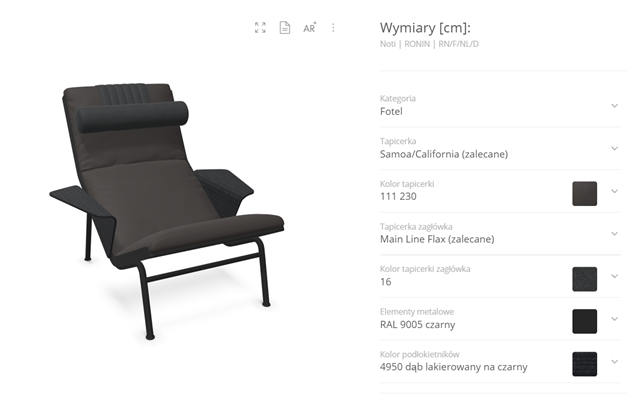Click the Wymiary [cm] heading
The width and height of the screenshot is (627, 413).
[425, 28]
